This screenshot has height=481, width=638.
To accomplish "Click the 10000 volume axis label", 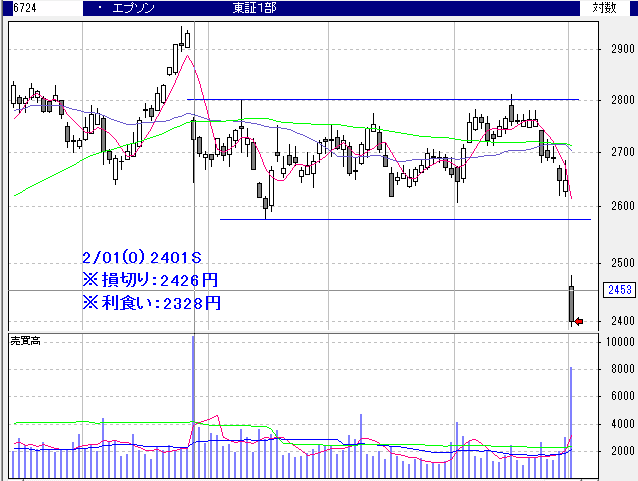I will point(619,342).
